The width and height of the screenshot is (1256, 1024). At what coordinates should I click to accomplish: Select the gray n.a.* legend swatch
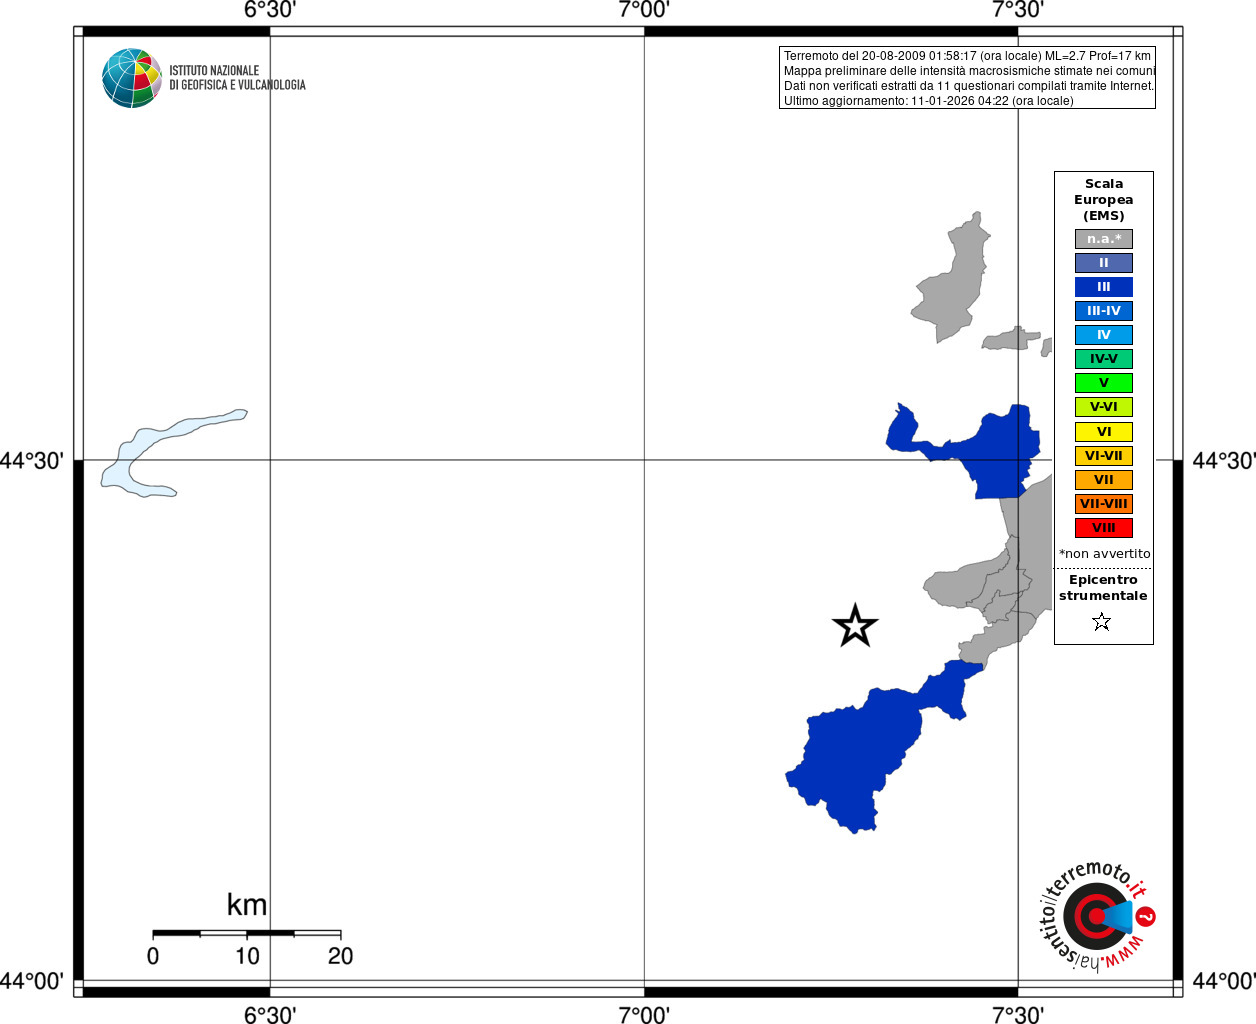tap(1104, 239)
